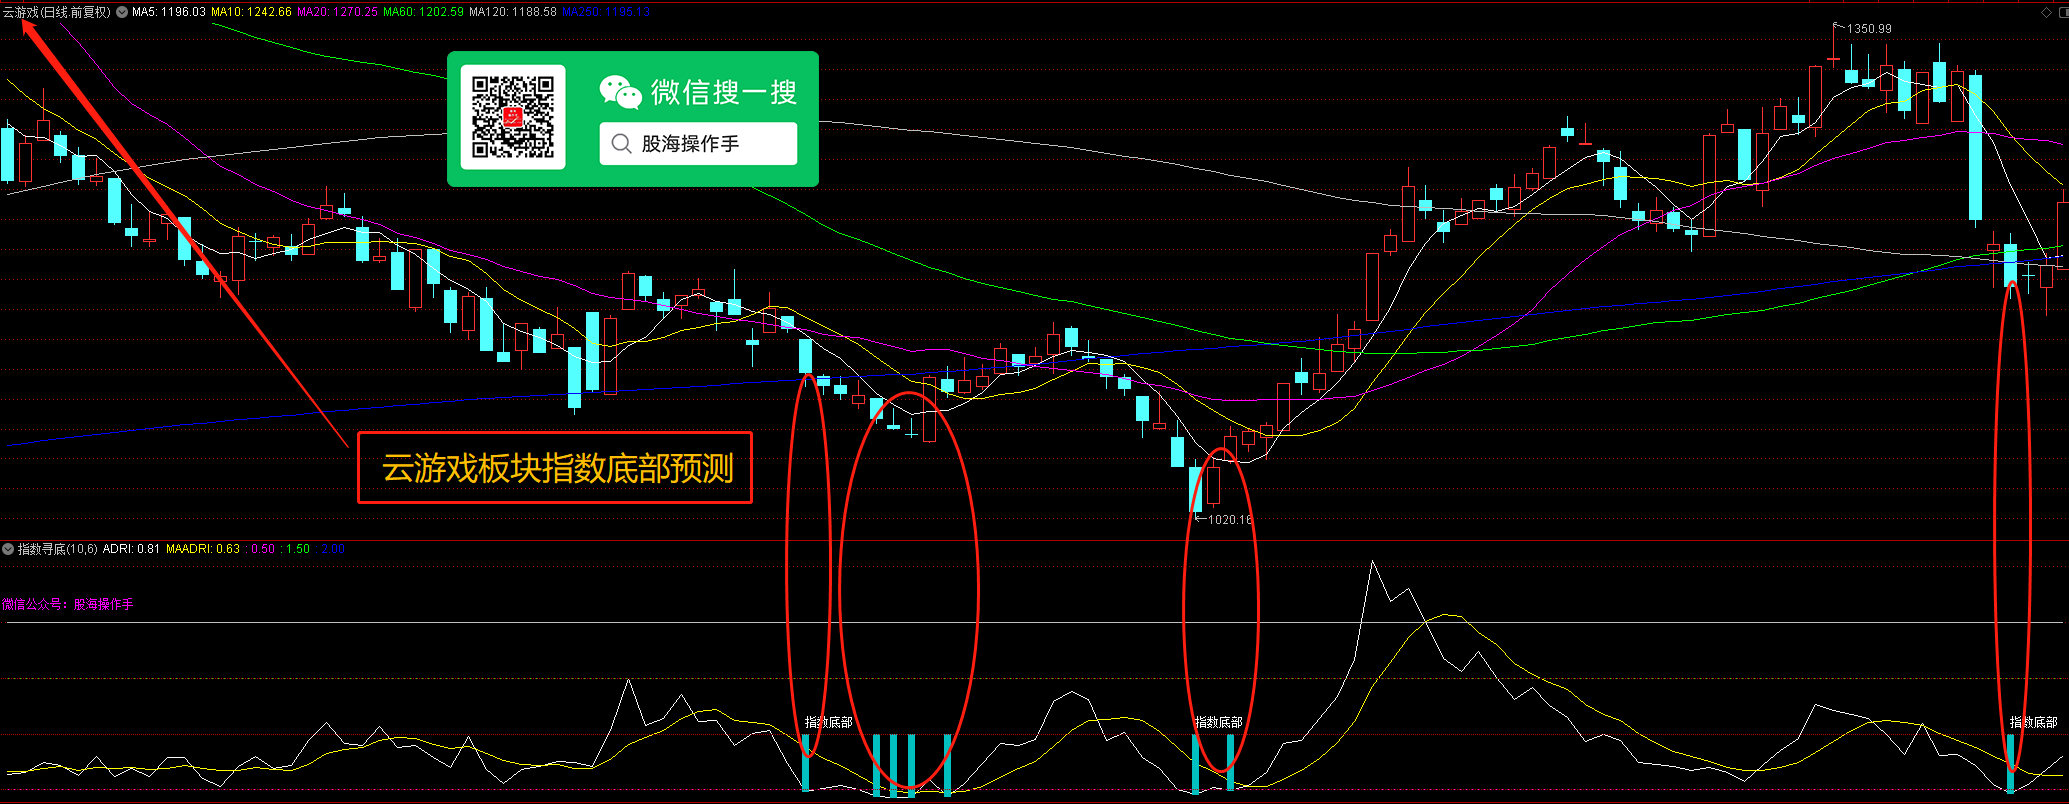Select the MA10: 1242.66 legend label
This screenshot has height=804, width=2069.
[x=252, y=12]
